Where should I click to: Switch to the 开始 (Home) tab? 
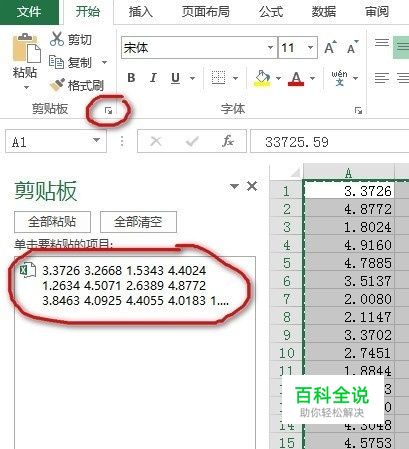(x=88, y=12)
